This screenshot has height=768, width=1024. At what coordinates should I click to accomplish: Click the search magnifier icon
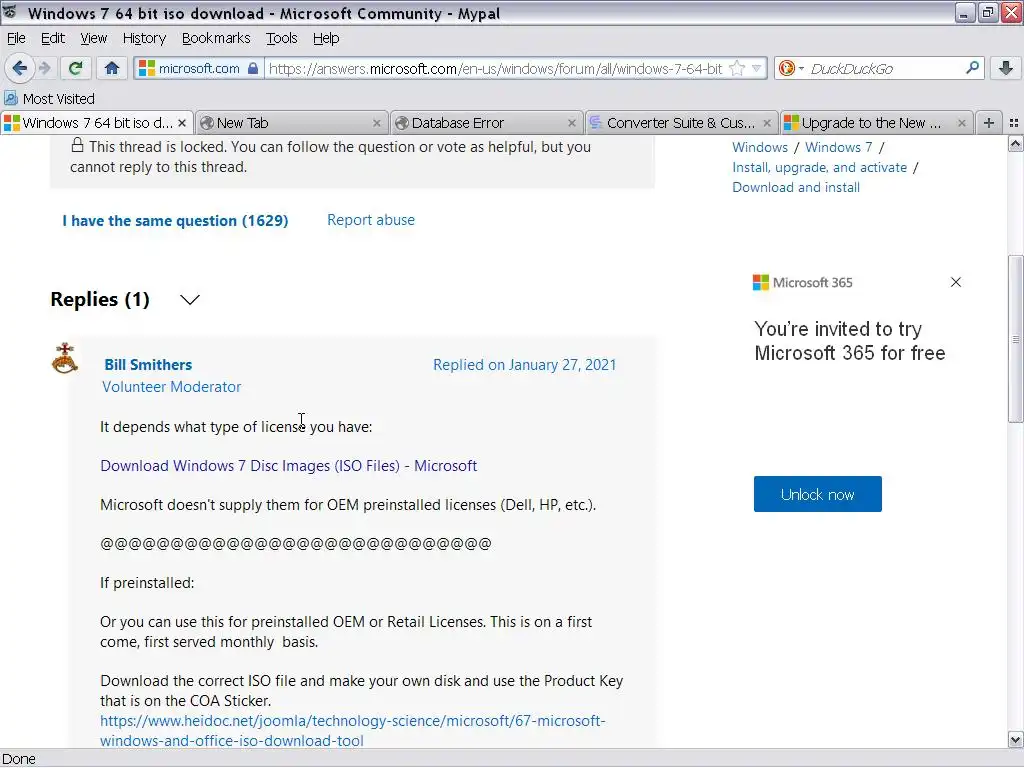pos(972,68)
